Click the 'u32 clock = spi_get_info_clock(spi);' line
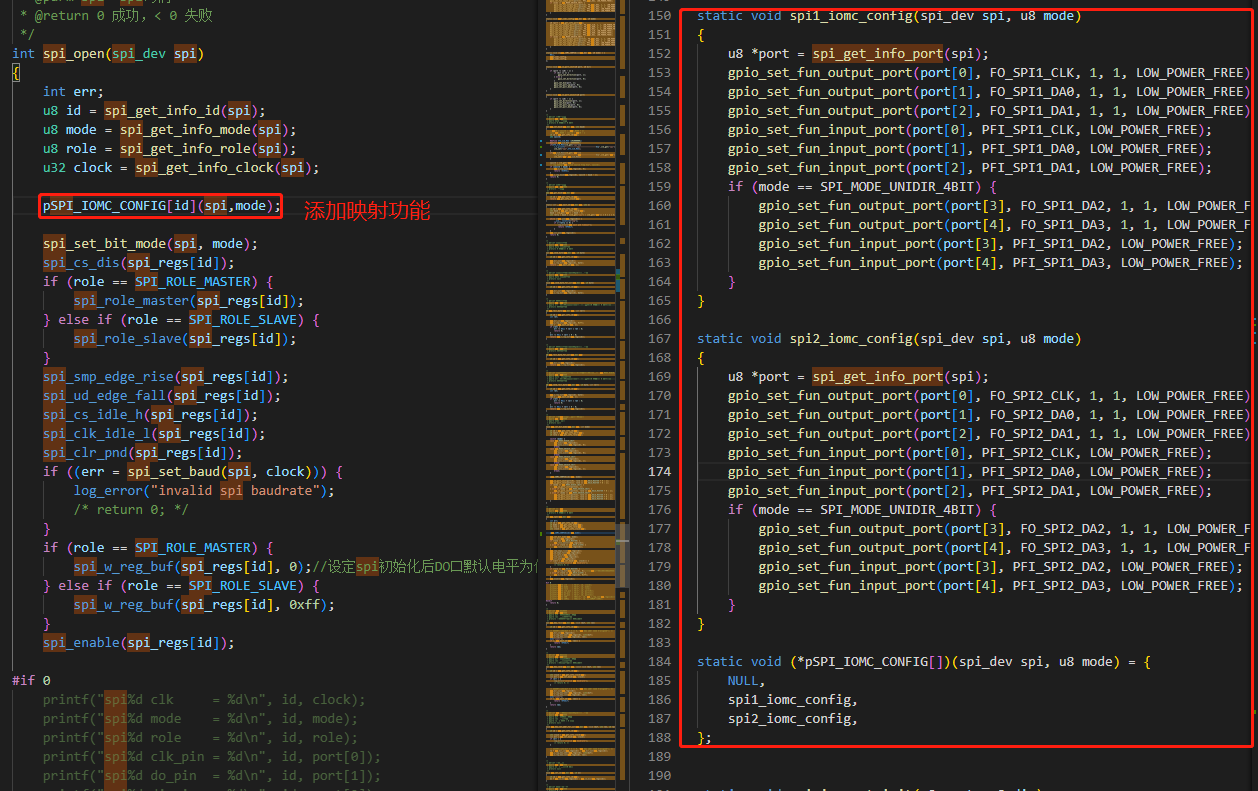The height and width of the screenshot is (791, 1258). 181,168
